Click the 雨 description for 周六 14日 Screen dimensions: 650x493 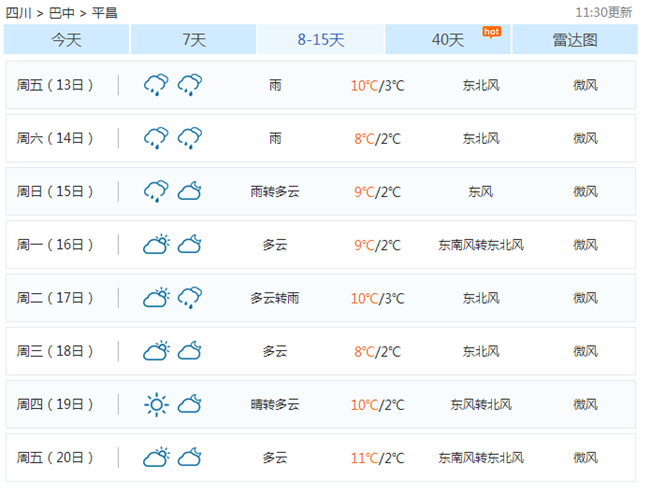(275, 138)
